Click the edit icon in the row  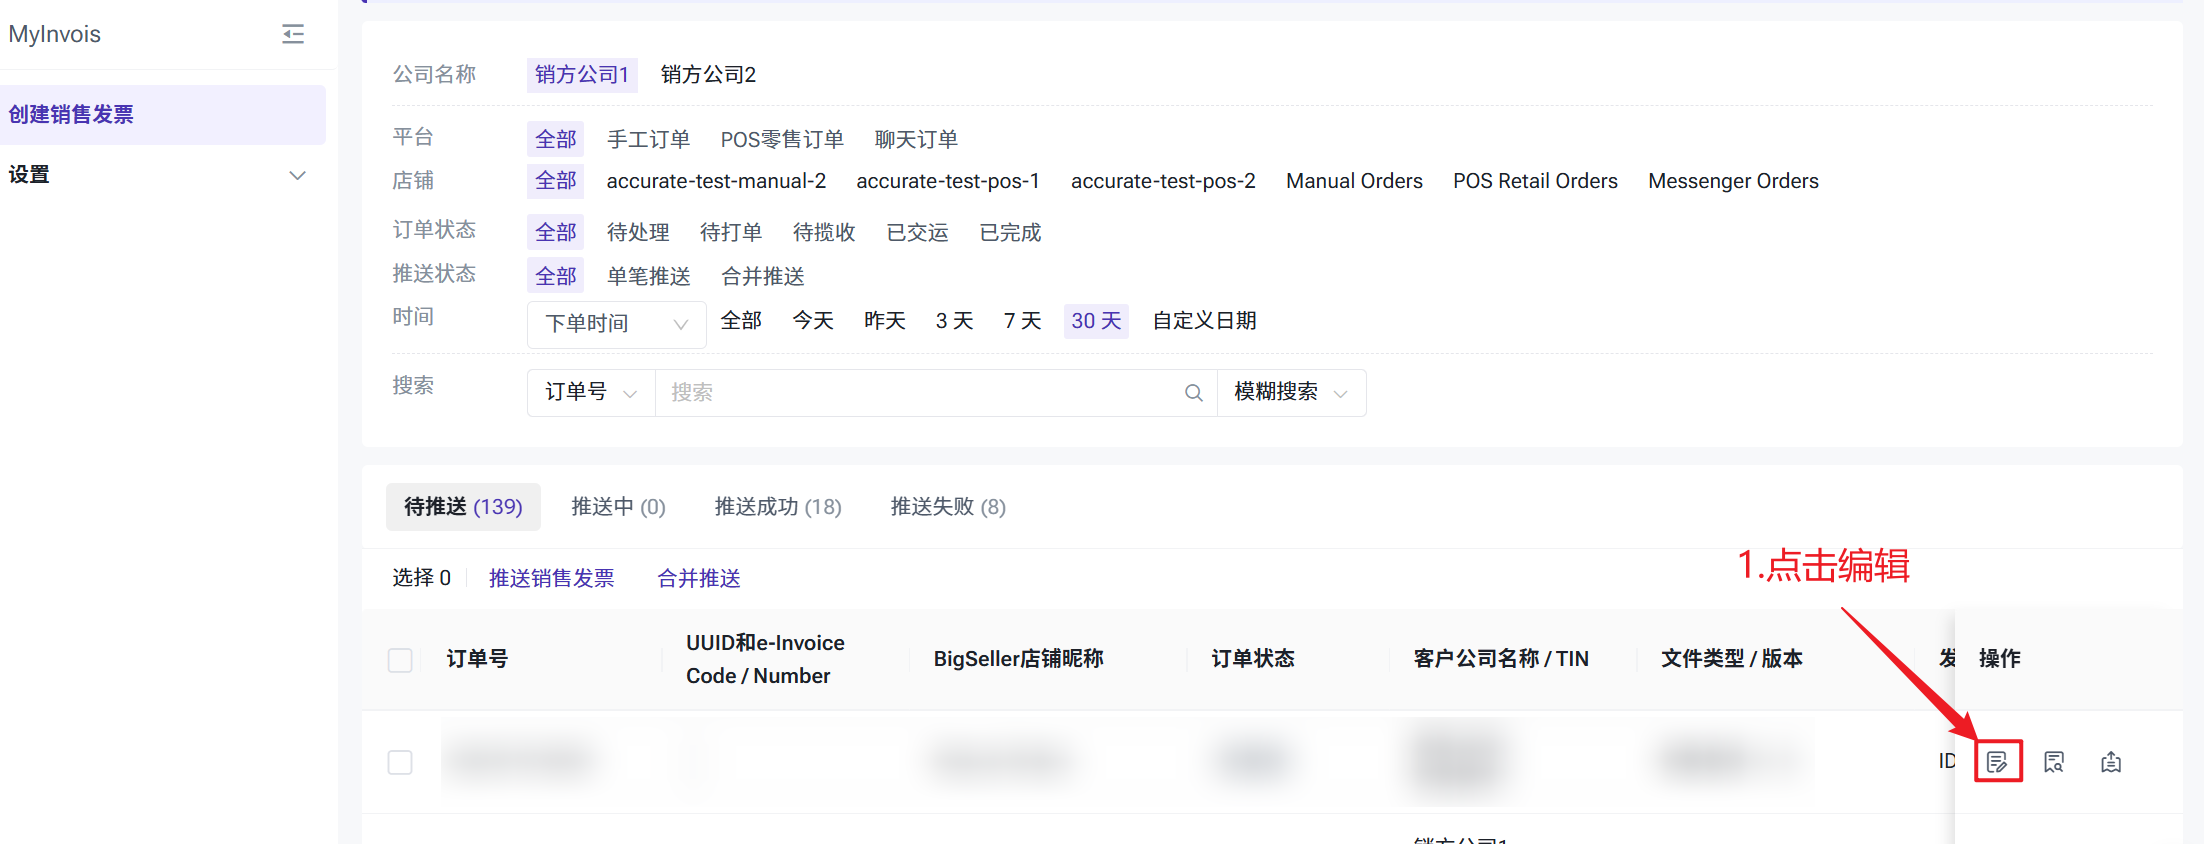tap(1997, 762)
